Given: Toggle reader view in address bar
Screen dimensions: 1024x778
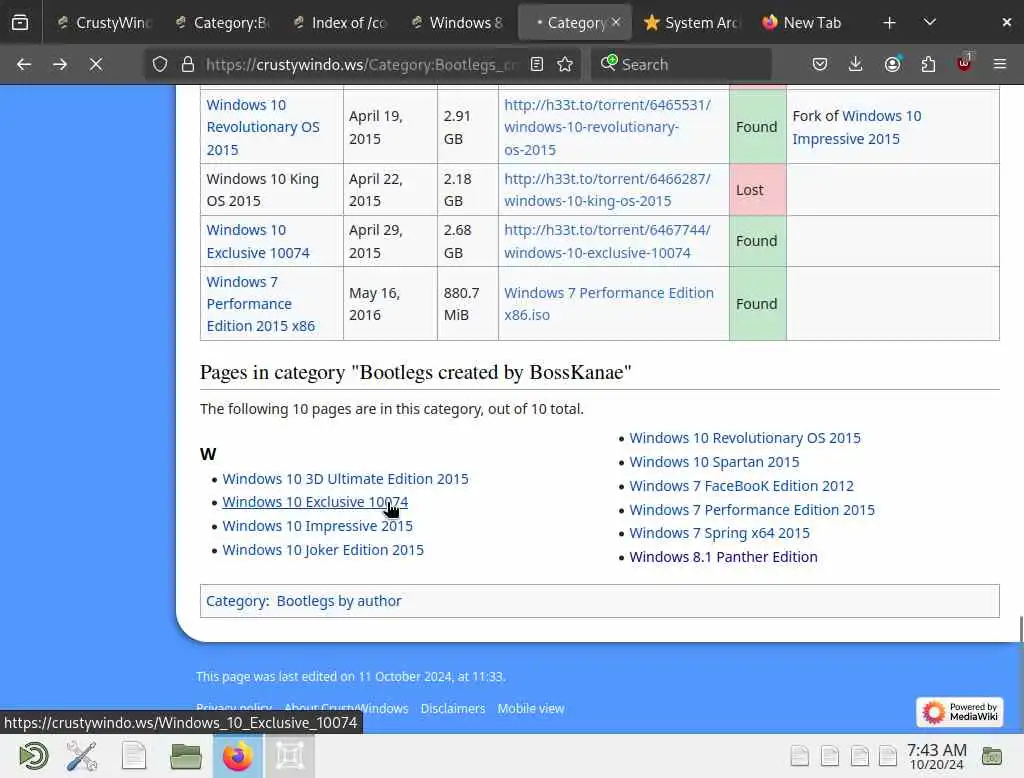Looking at the screenshot, I should point(537,64).
